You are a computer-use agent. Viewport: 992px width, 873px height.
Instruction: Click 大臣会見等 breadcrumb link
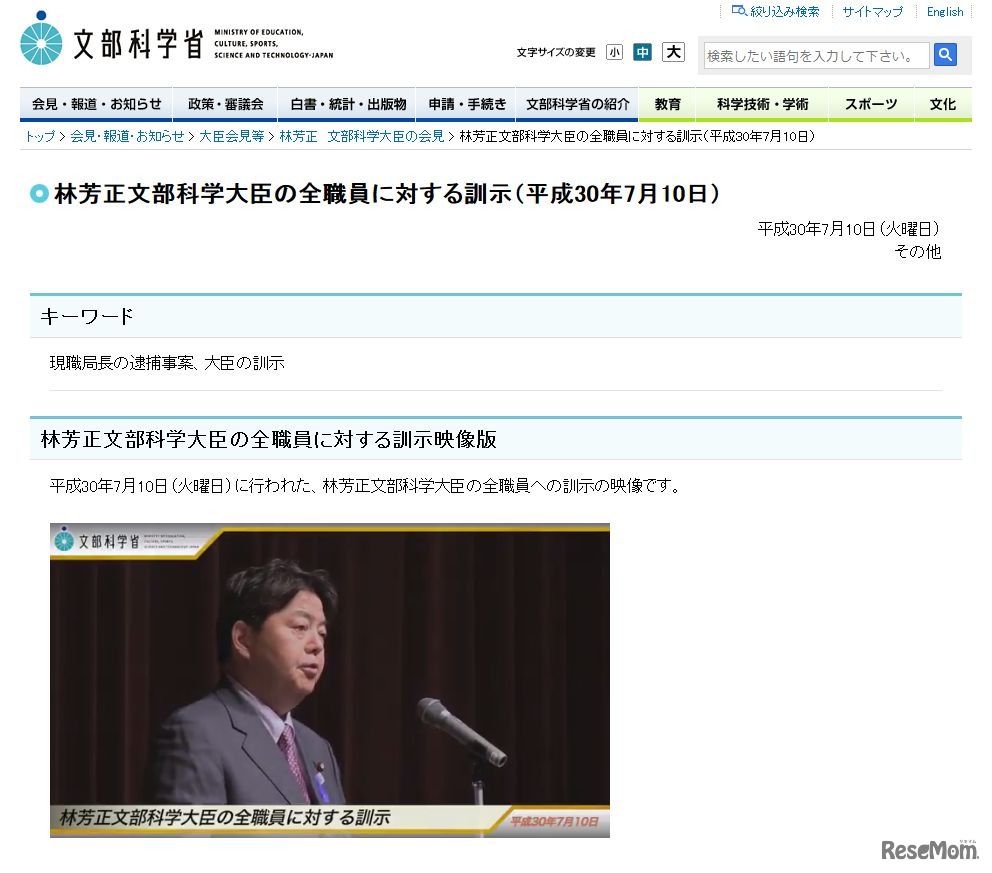tap(232, 136)
